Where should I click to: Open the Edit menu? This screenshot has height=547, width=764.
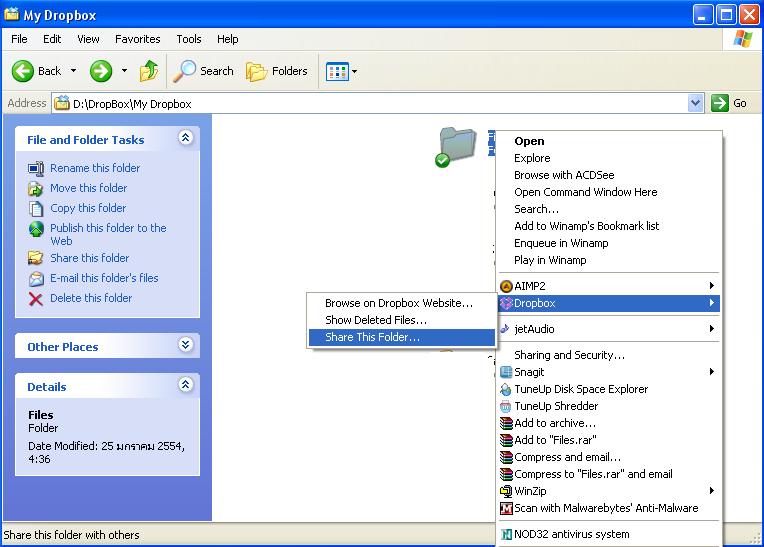coord(52,39)
